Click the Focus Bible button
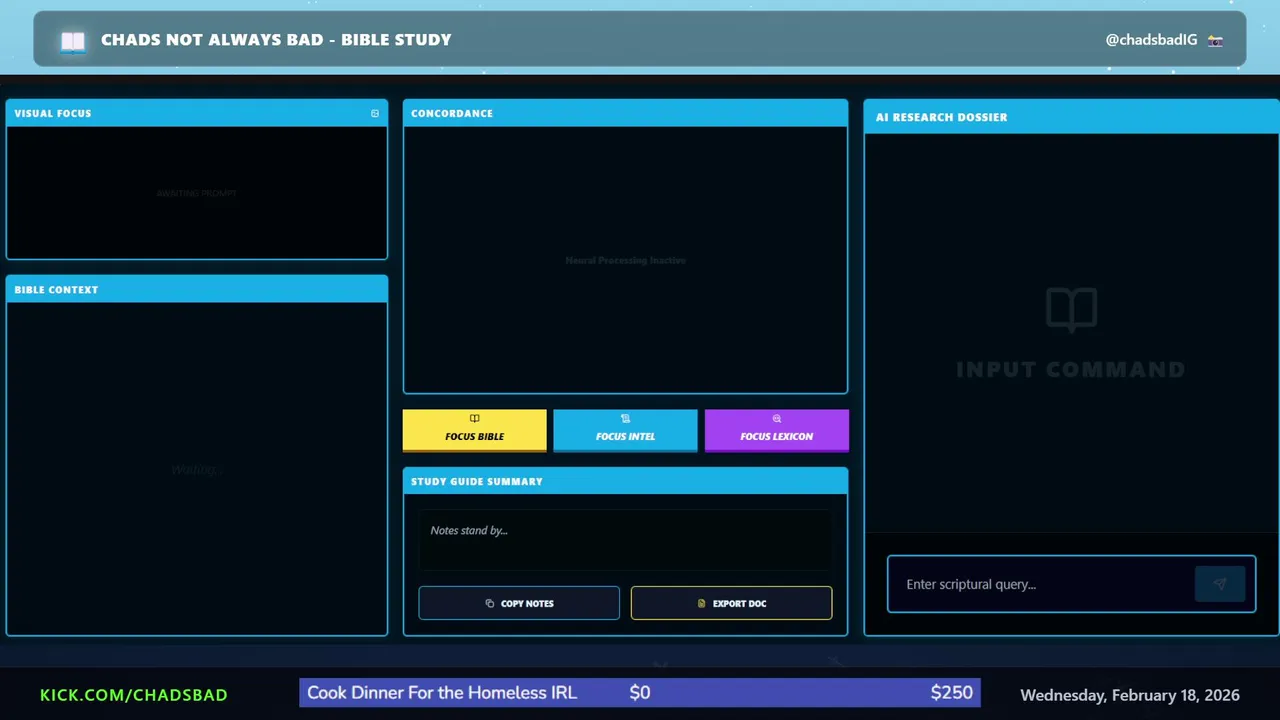 475,430
